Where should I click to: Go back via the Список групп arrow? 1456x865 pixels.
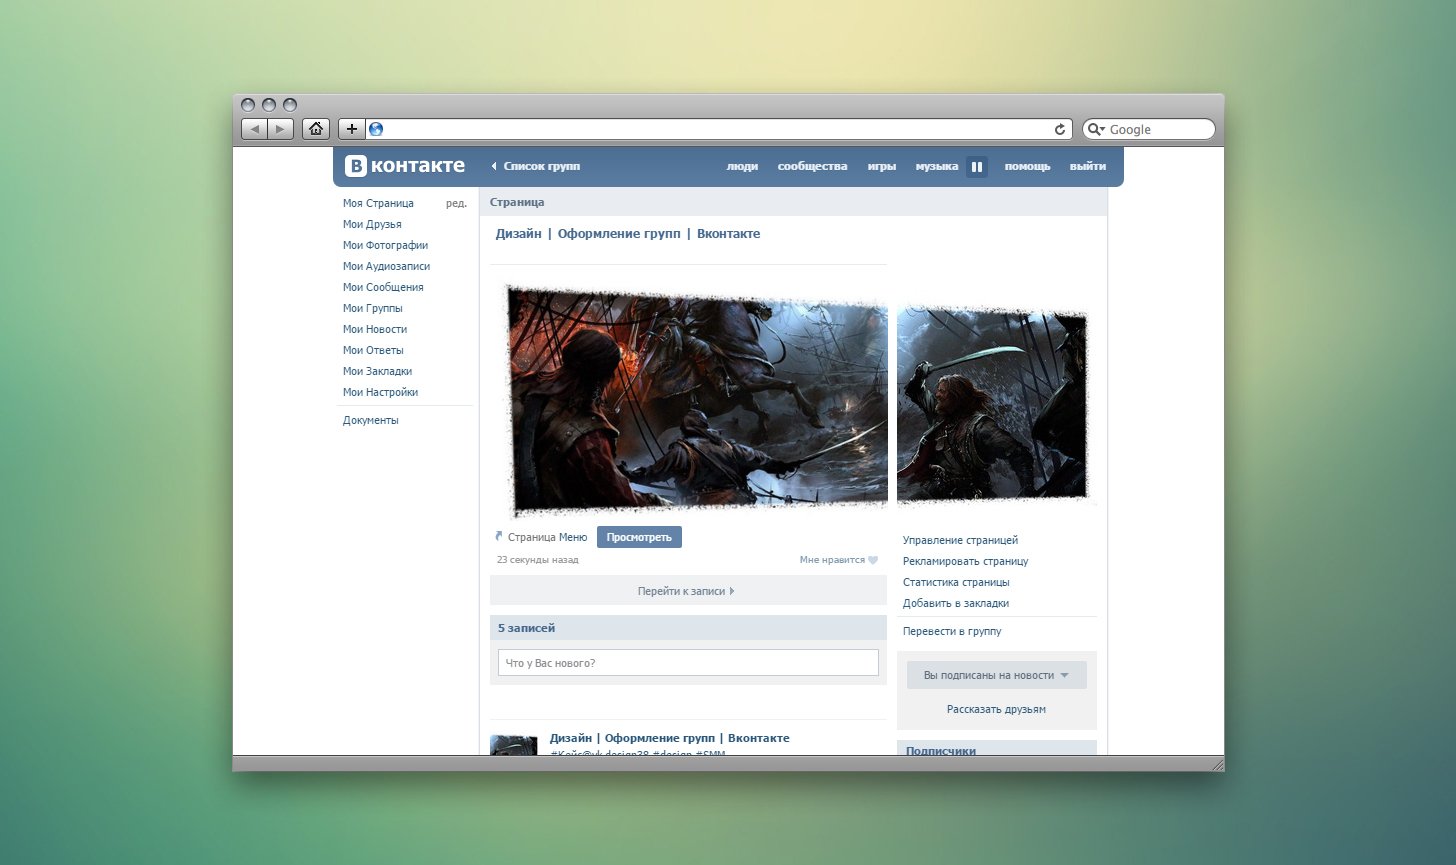coord(536,166)
